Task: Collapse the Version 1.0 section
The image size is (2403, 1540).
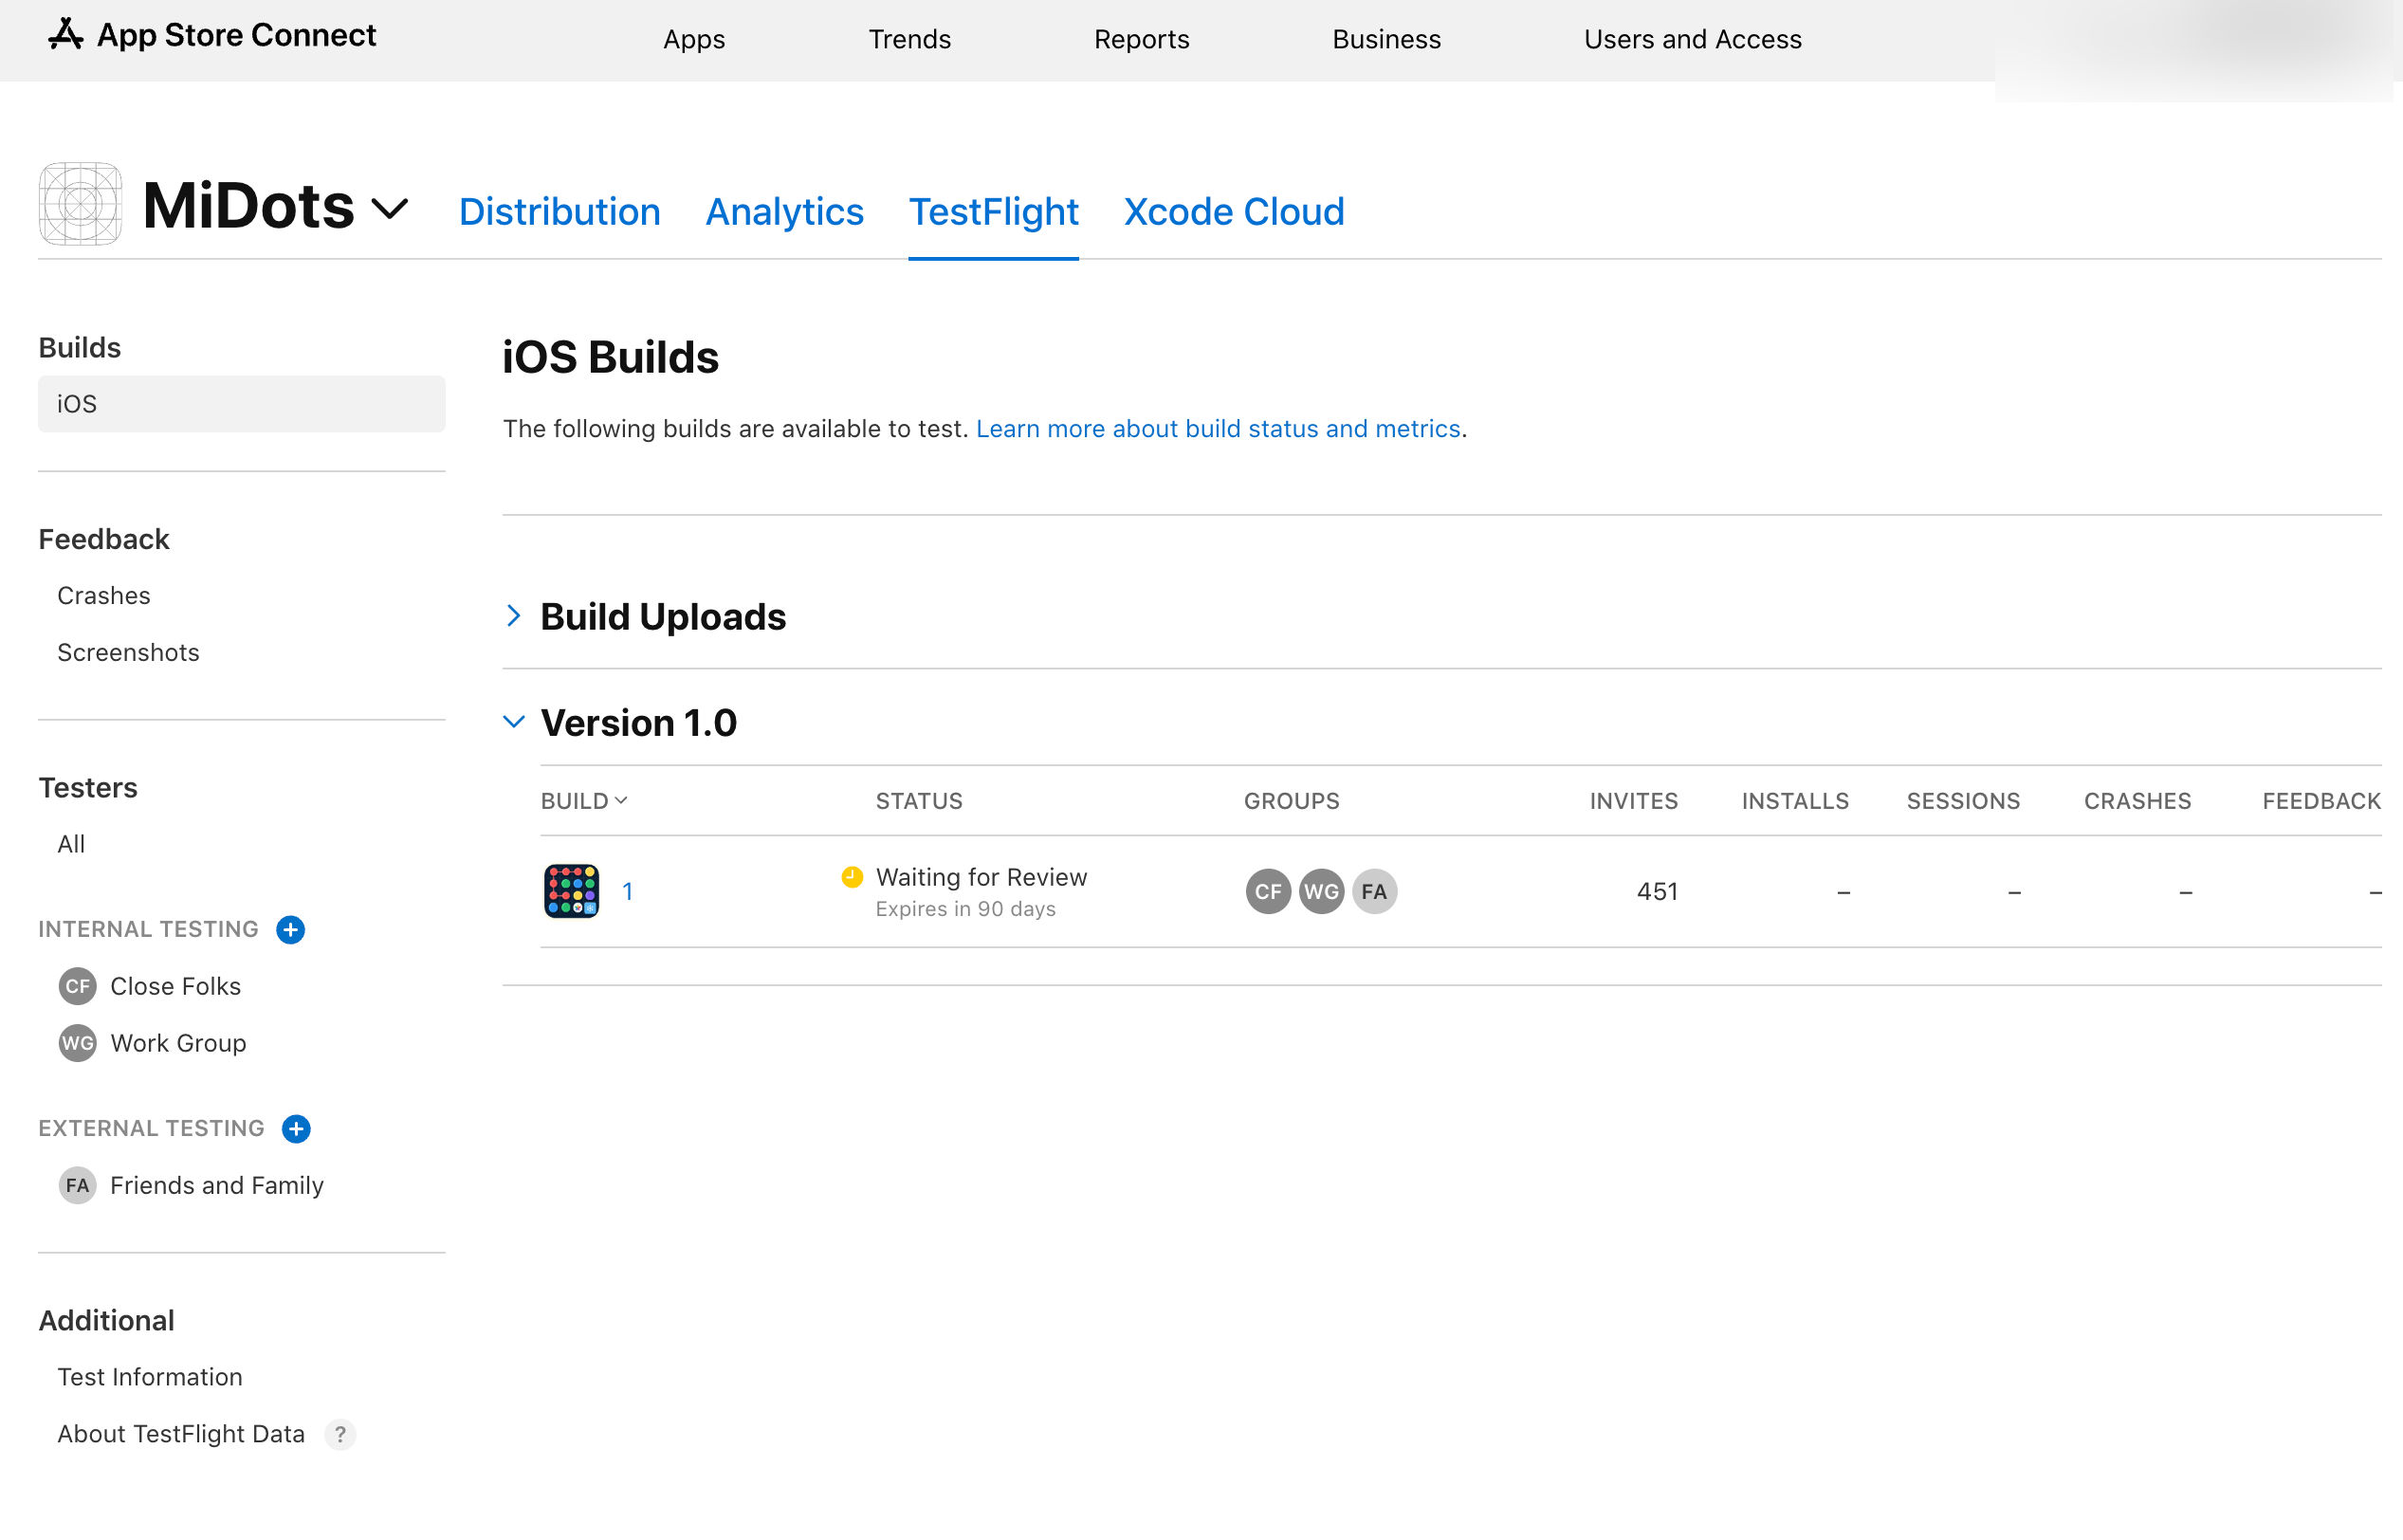Action: pyautogui.click(x=514, y=722)
